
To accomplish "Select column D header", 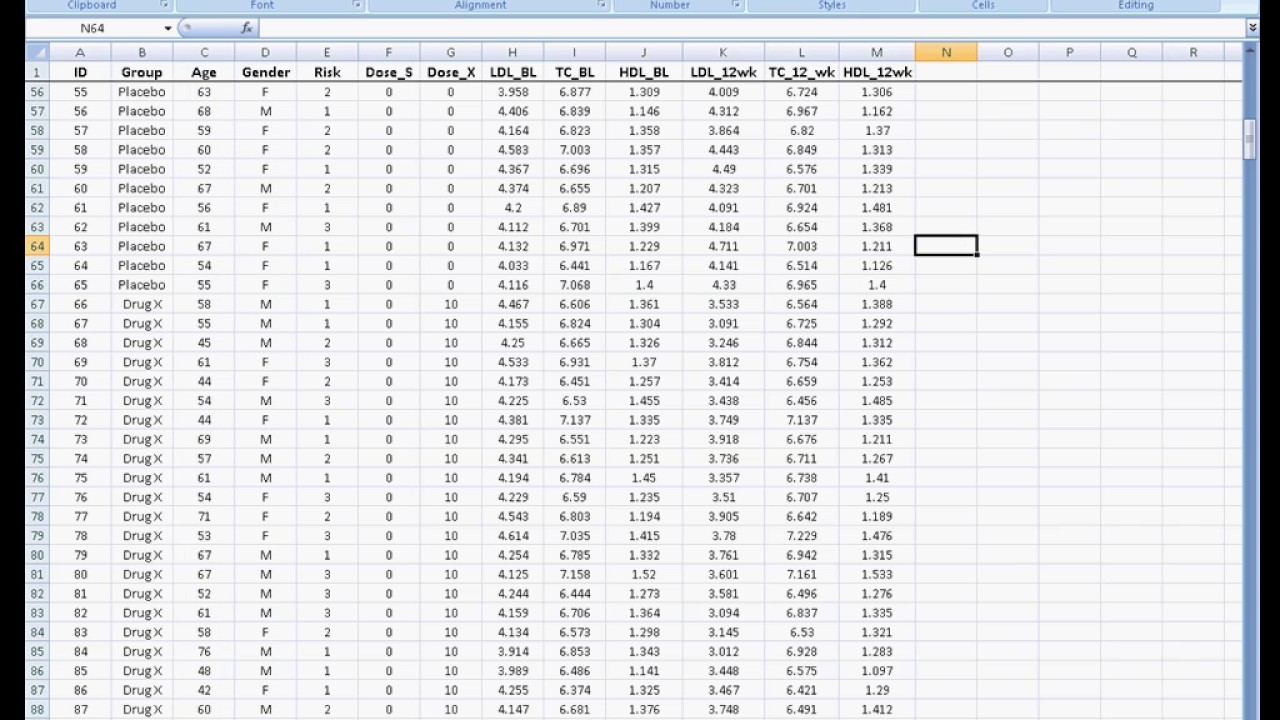I will tap(265, 52).
